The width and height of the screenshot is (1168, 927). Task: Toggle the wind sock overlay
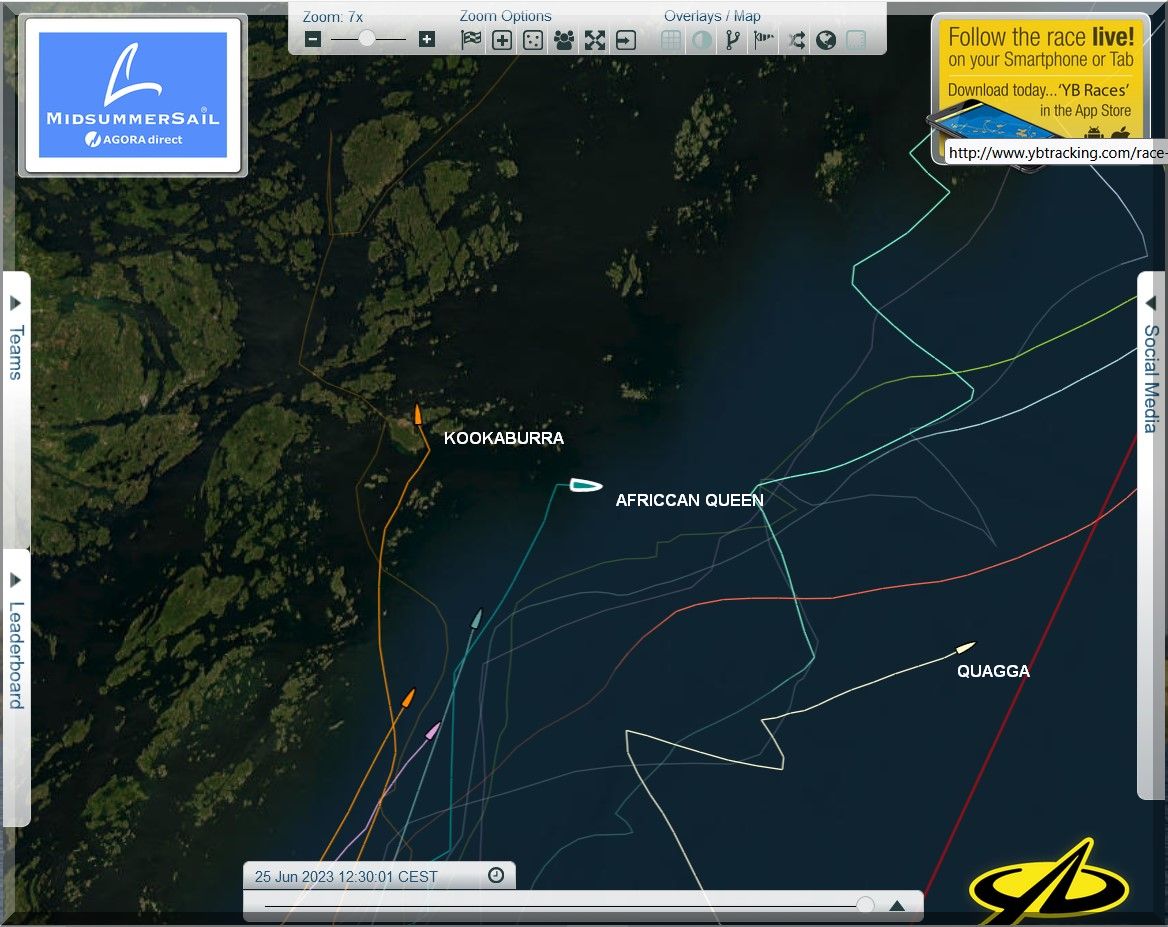[764, 40]
